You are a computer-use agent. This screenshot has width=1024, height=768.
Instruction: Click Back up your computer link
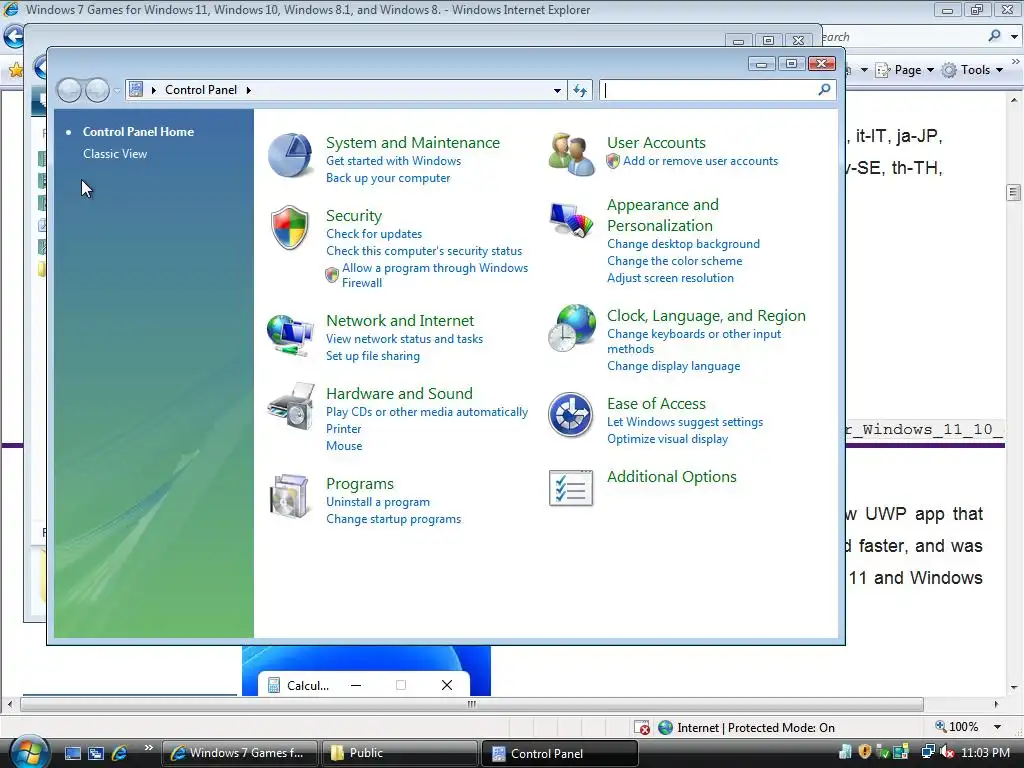[x=388, y=178]
